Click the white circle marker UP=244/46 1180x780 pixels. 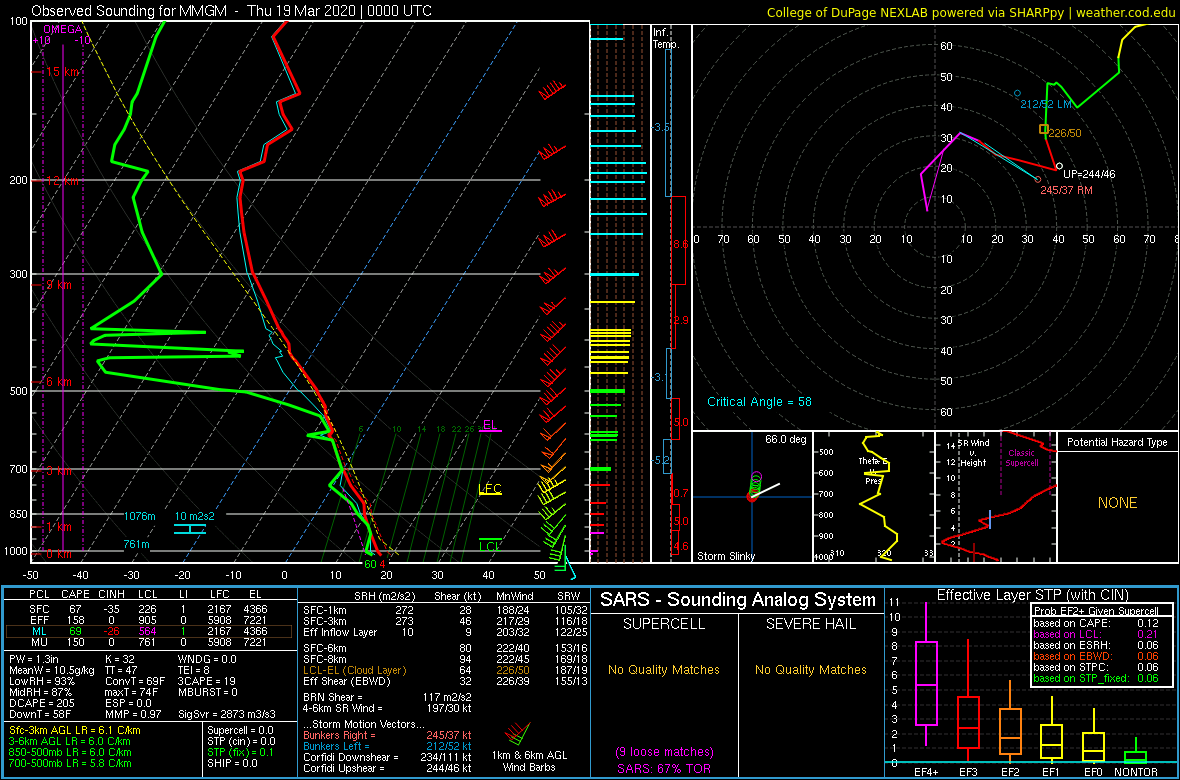tap(1060, 166)
